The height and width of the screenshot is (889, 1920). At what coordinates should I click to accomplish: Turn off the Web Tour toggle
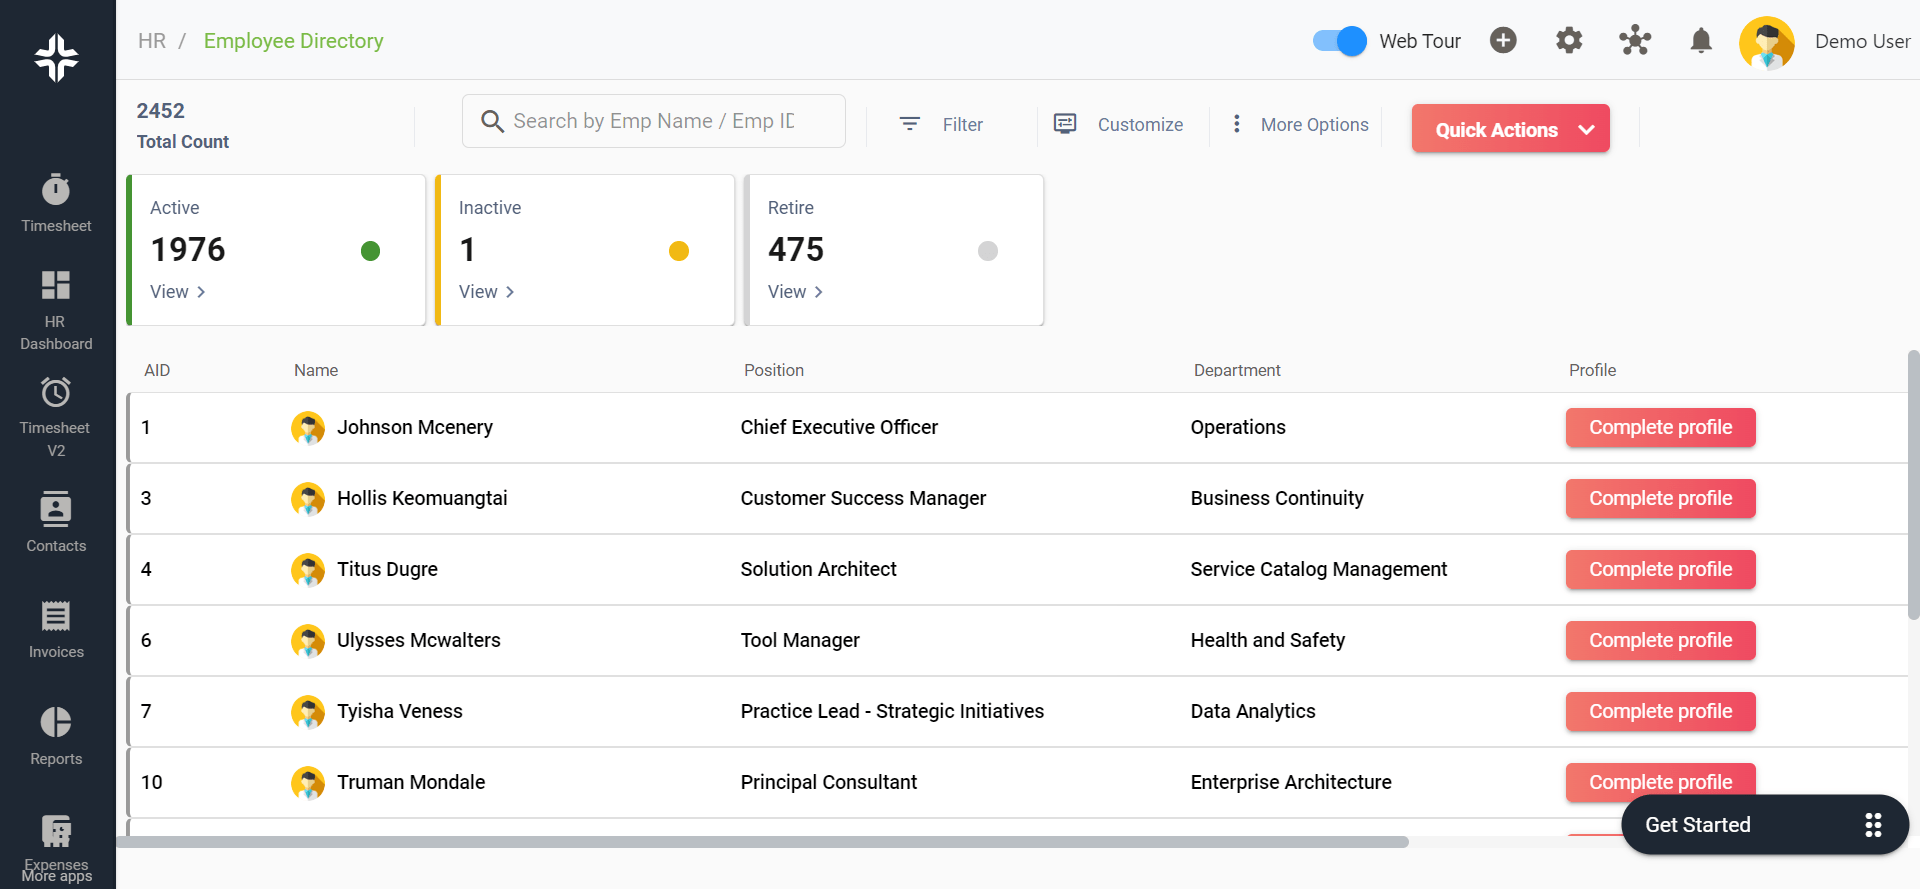[x=1339, y=41]
